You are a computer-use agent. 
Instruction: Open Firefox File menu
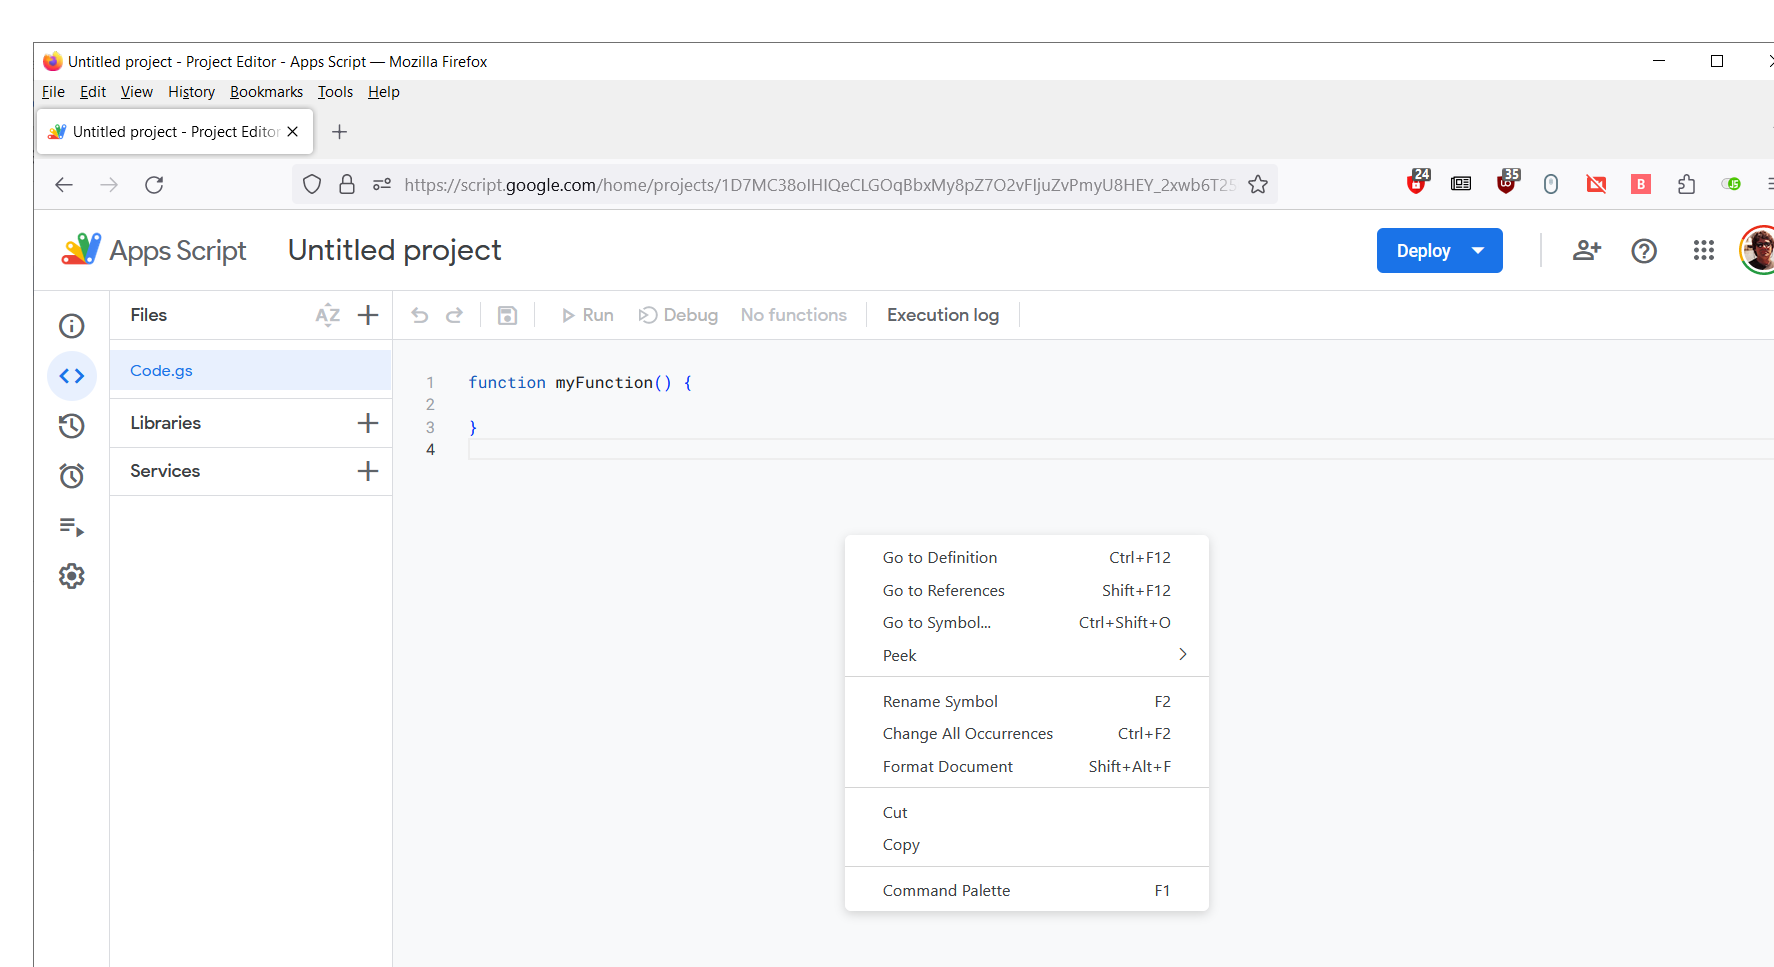click(53, 92)
